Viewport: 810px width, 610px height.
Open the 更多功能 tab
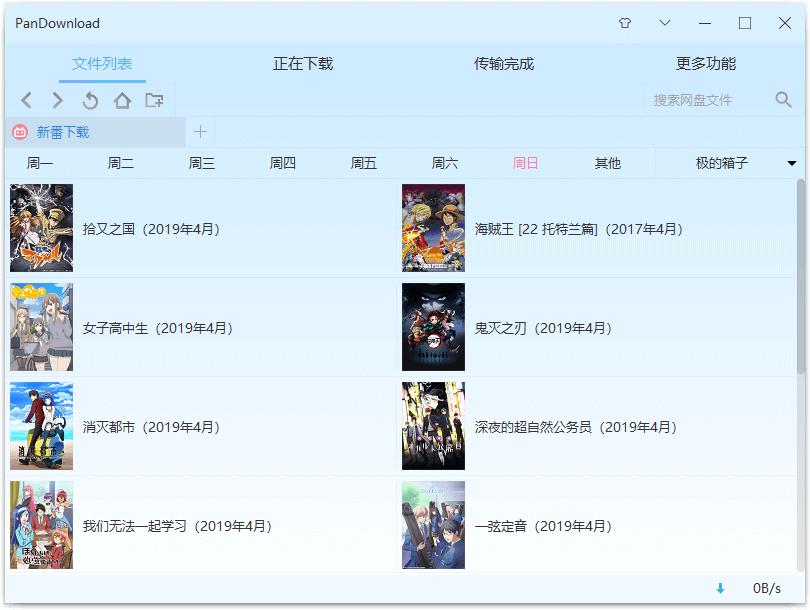(707, 62)
